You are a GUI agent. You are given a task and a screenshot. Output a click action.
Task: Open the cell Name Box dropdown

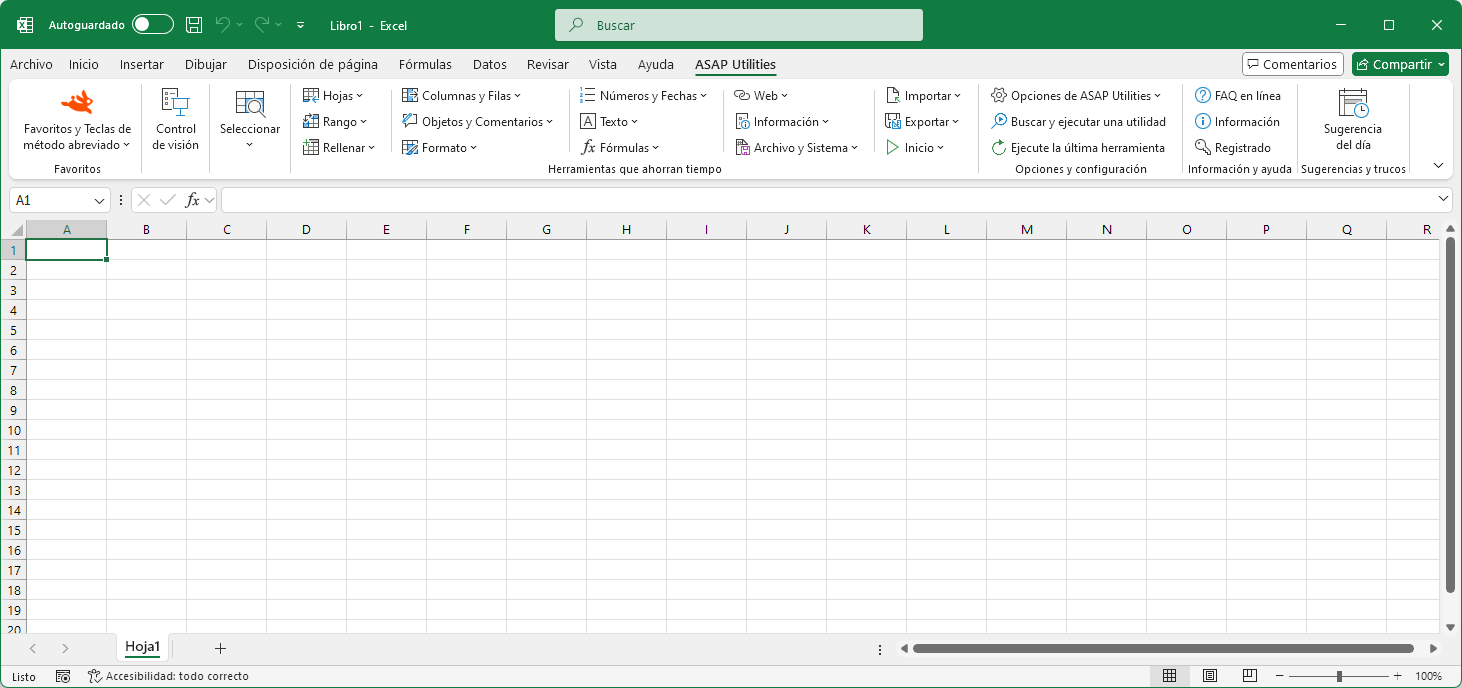[97, 199]
